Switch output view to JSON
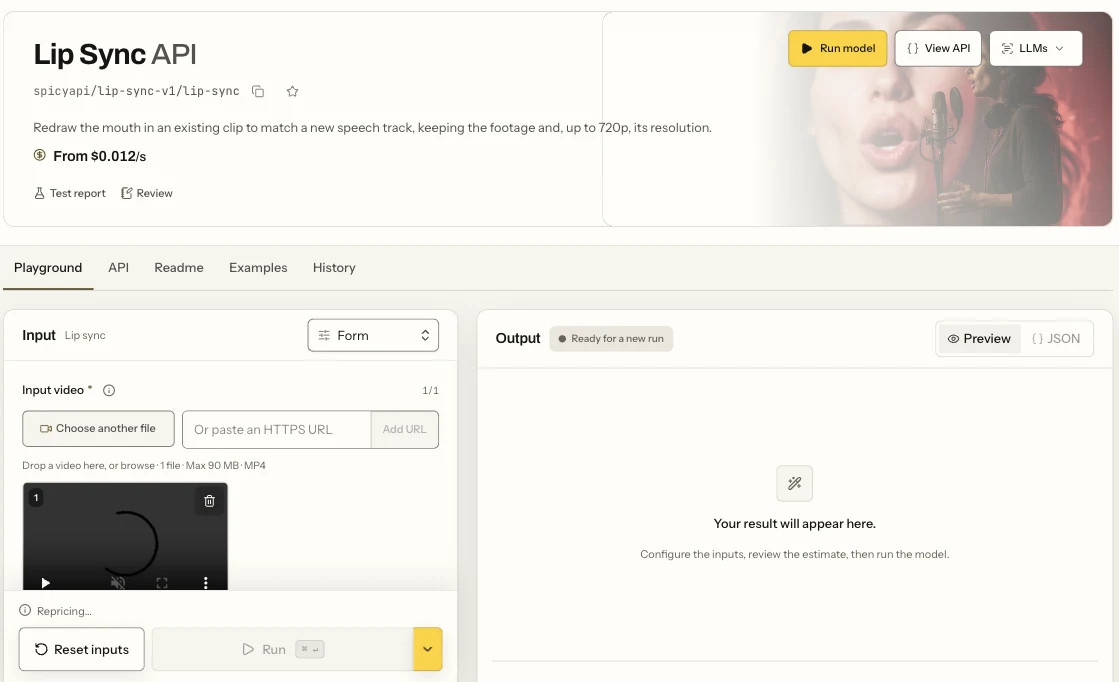1119x682 pixels. click(1056, 339)
